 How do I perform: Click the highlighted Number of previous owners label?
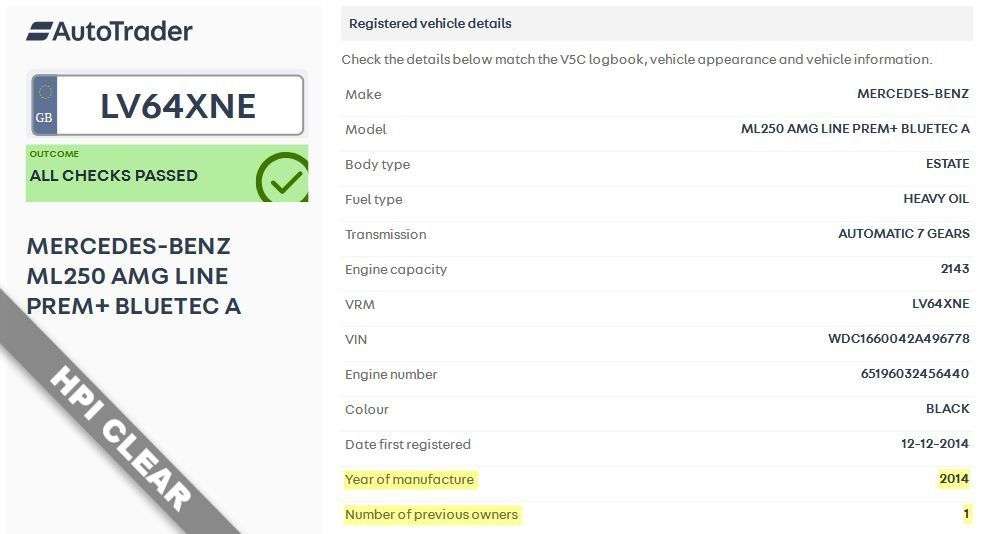[x=431, y=515]
